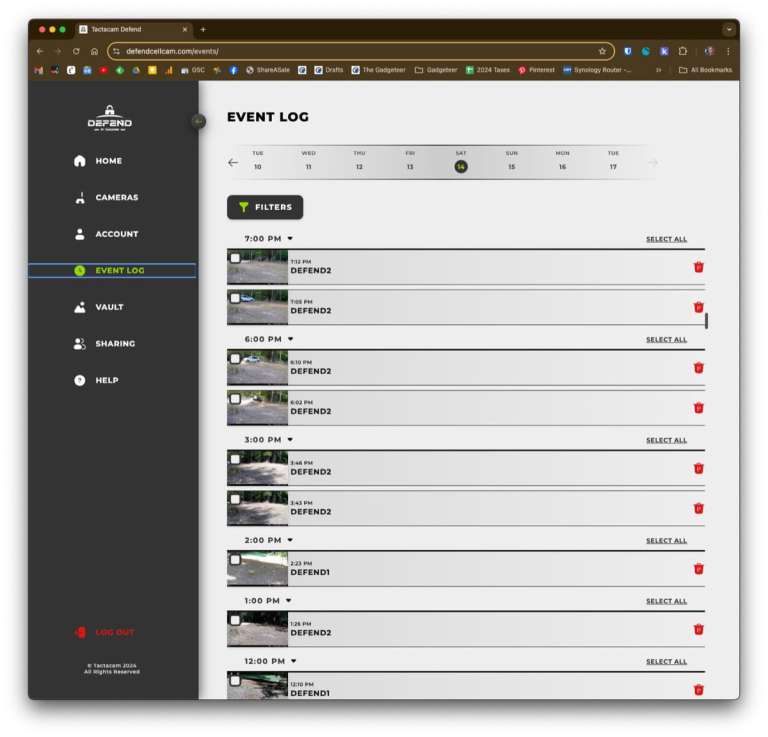Open the Filters button
768x737 pixels.
[265, 207]
